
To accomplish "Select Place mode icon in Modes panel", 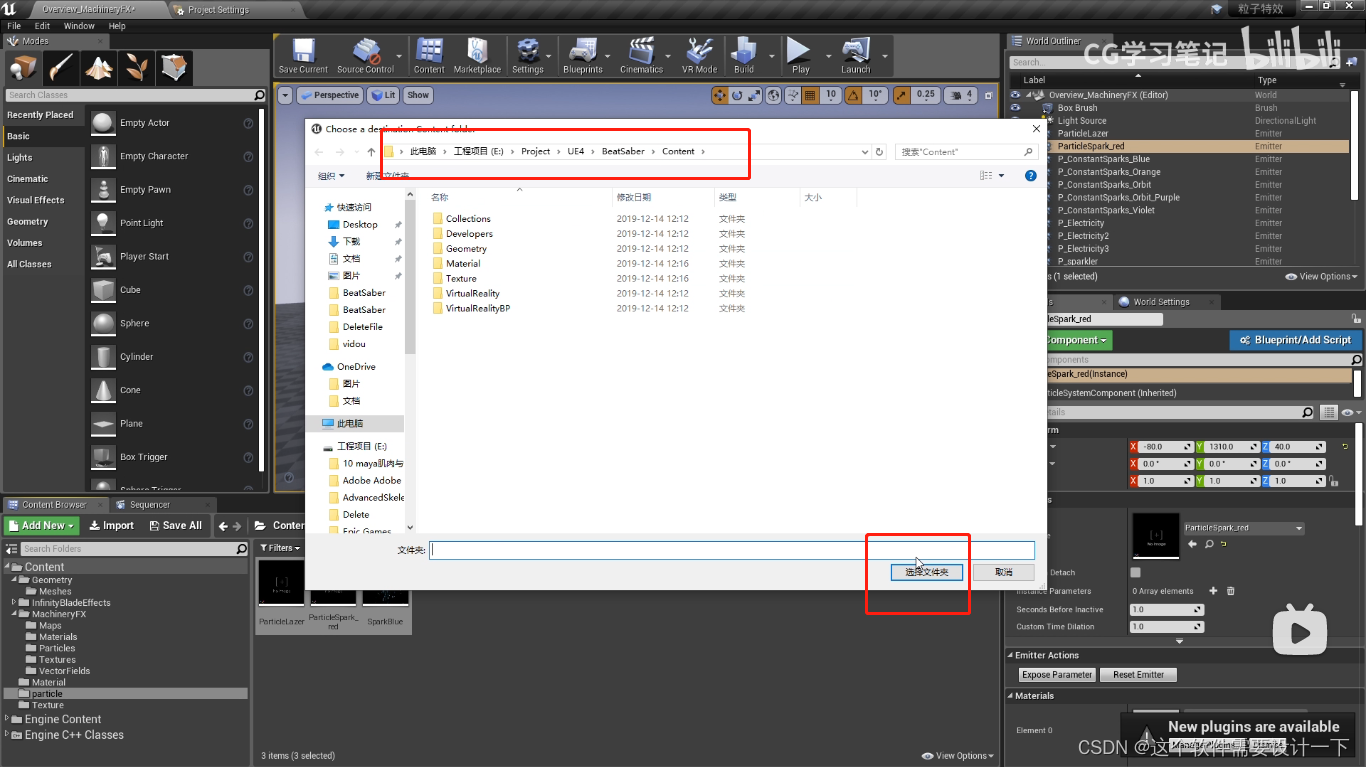I will (x=23, y=67).
